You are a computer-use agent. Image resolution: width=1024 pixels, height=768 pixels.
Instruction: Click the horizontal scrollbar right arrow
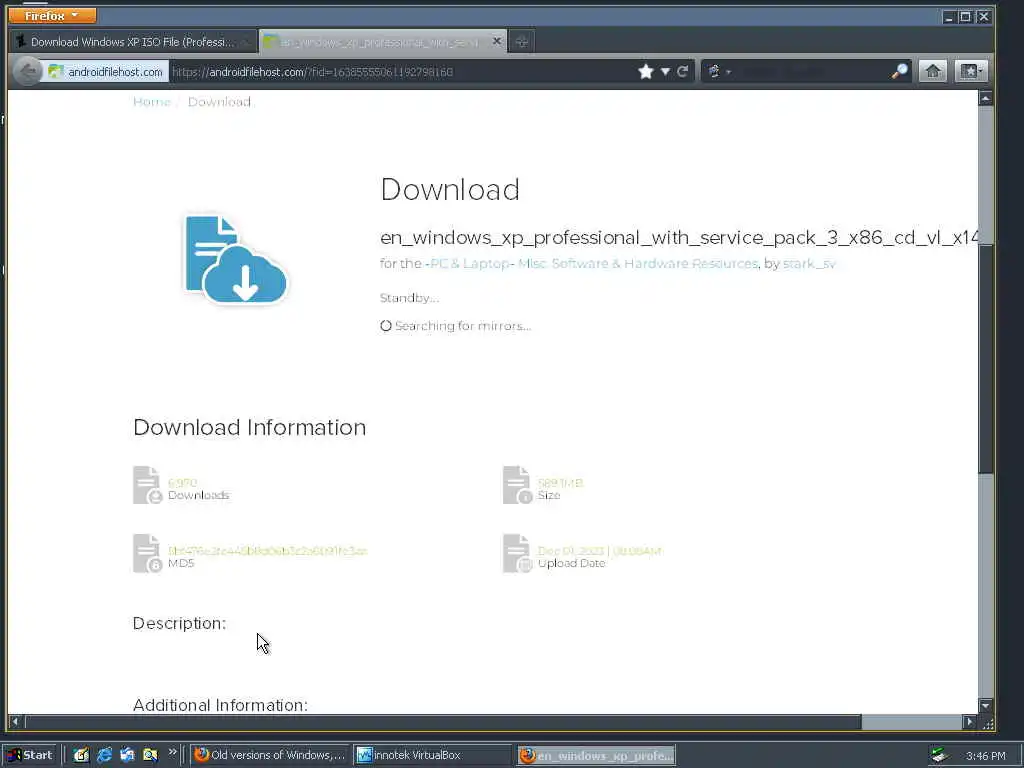[x=969, y=722]
